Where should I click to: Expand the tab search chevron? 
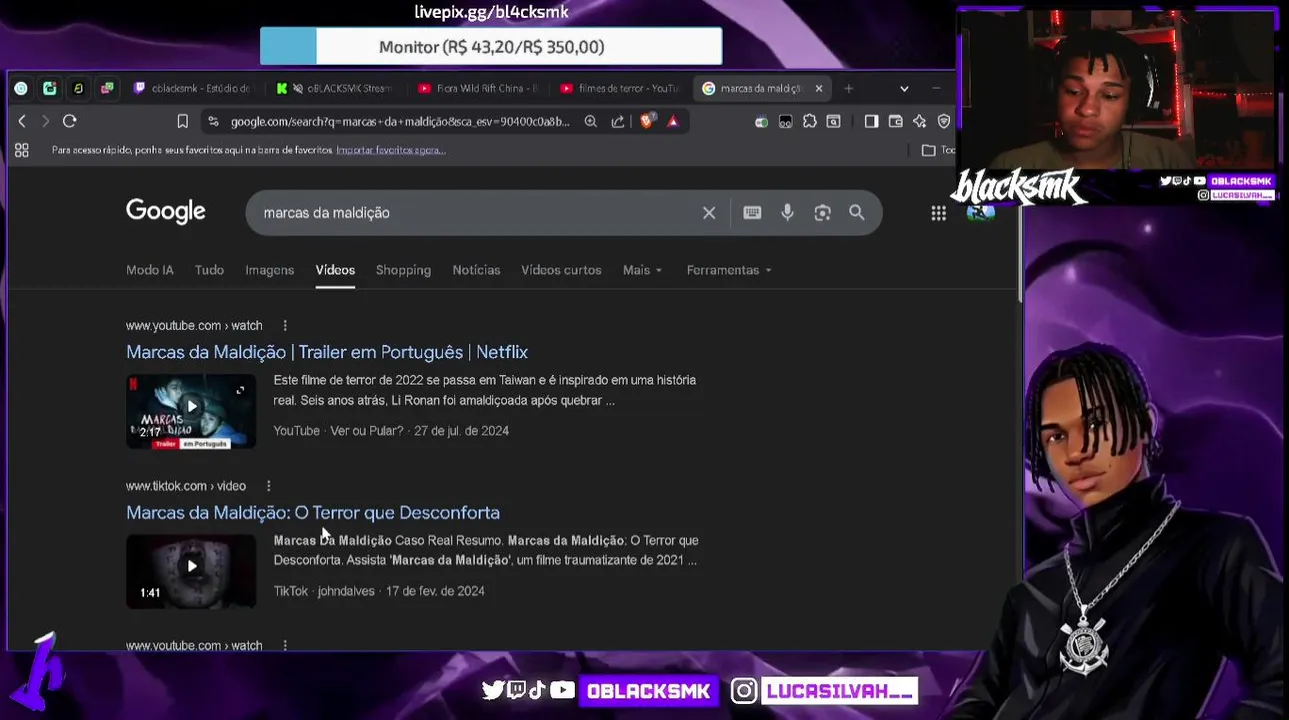pyautogui.click(x=904, y=88)
